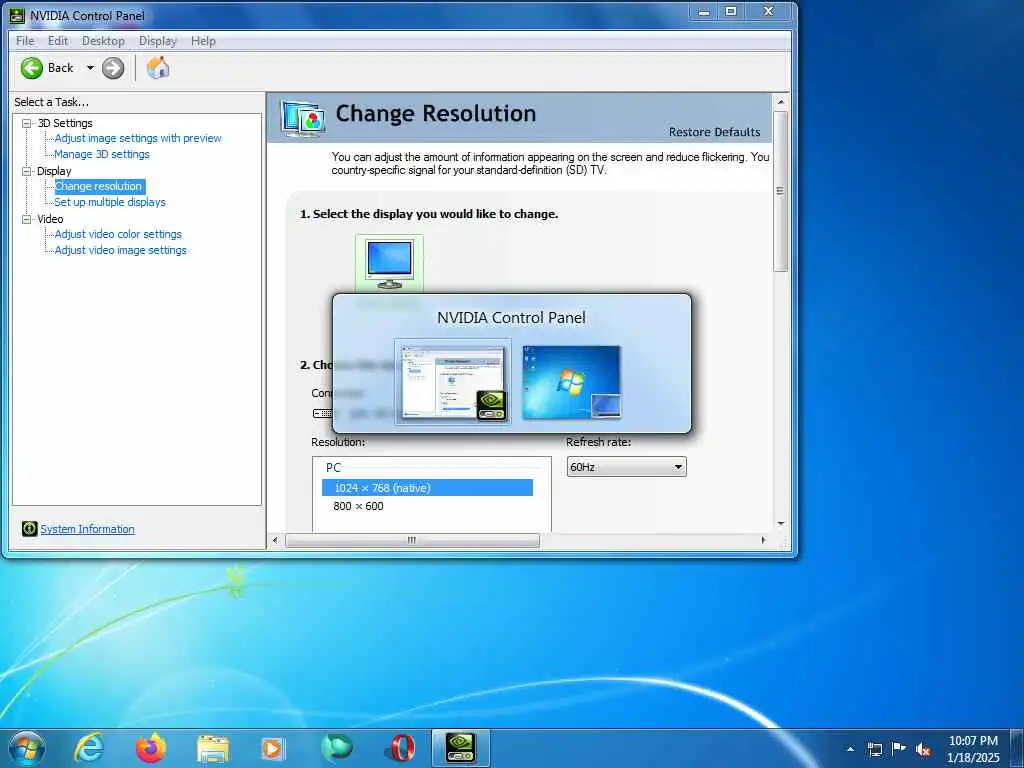Collapse the Video tree node

pyautogui.click(x=27, y=219)
